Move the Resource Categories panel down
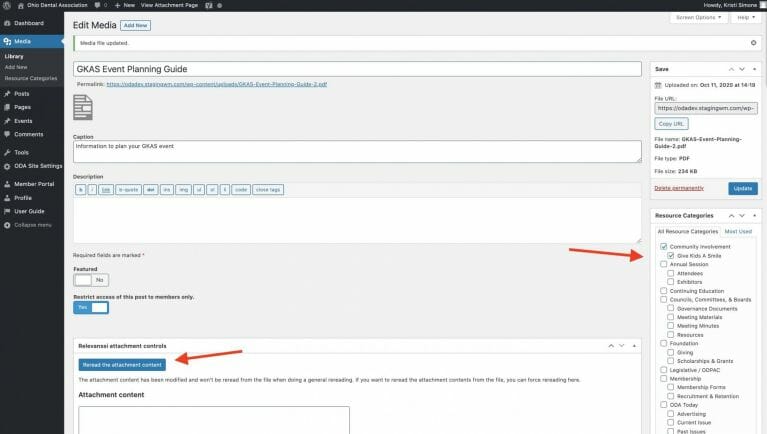This screenshot has width=767, height=434. tap(742, 216)
